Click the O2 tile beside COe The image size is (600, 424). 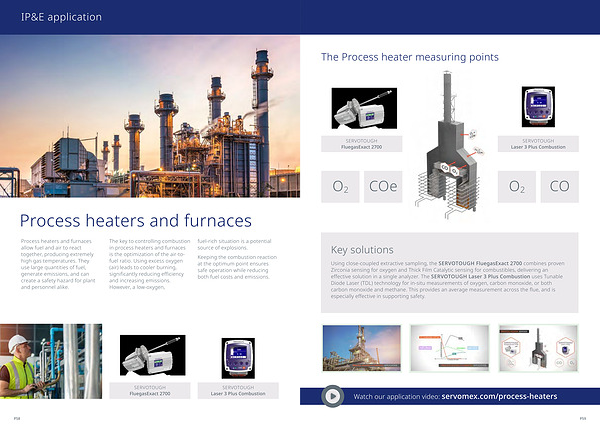341,186
